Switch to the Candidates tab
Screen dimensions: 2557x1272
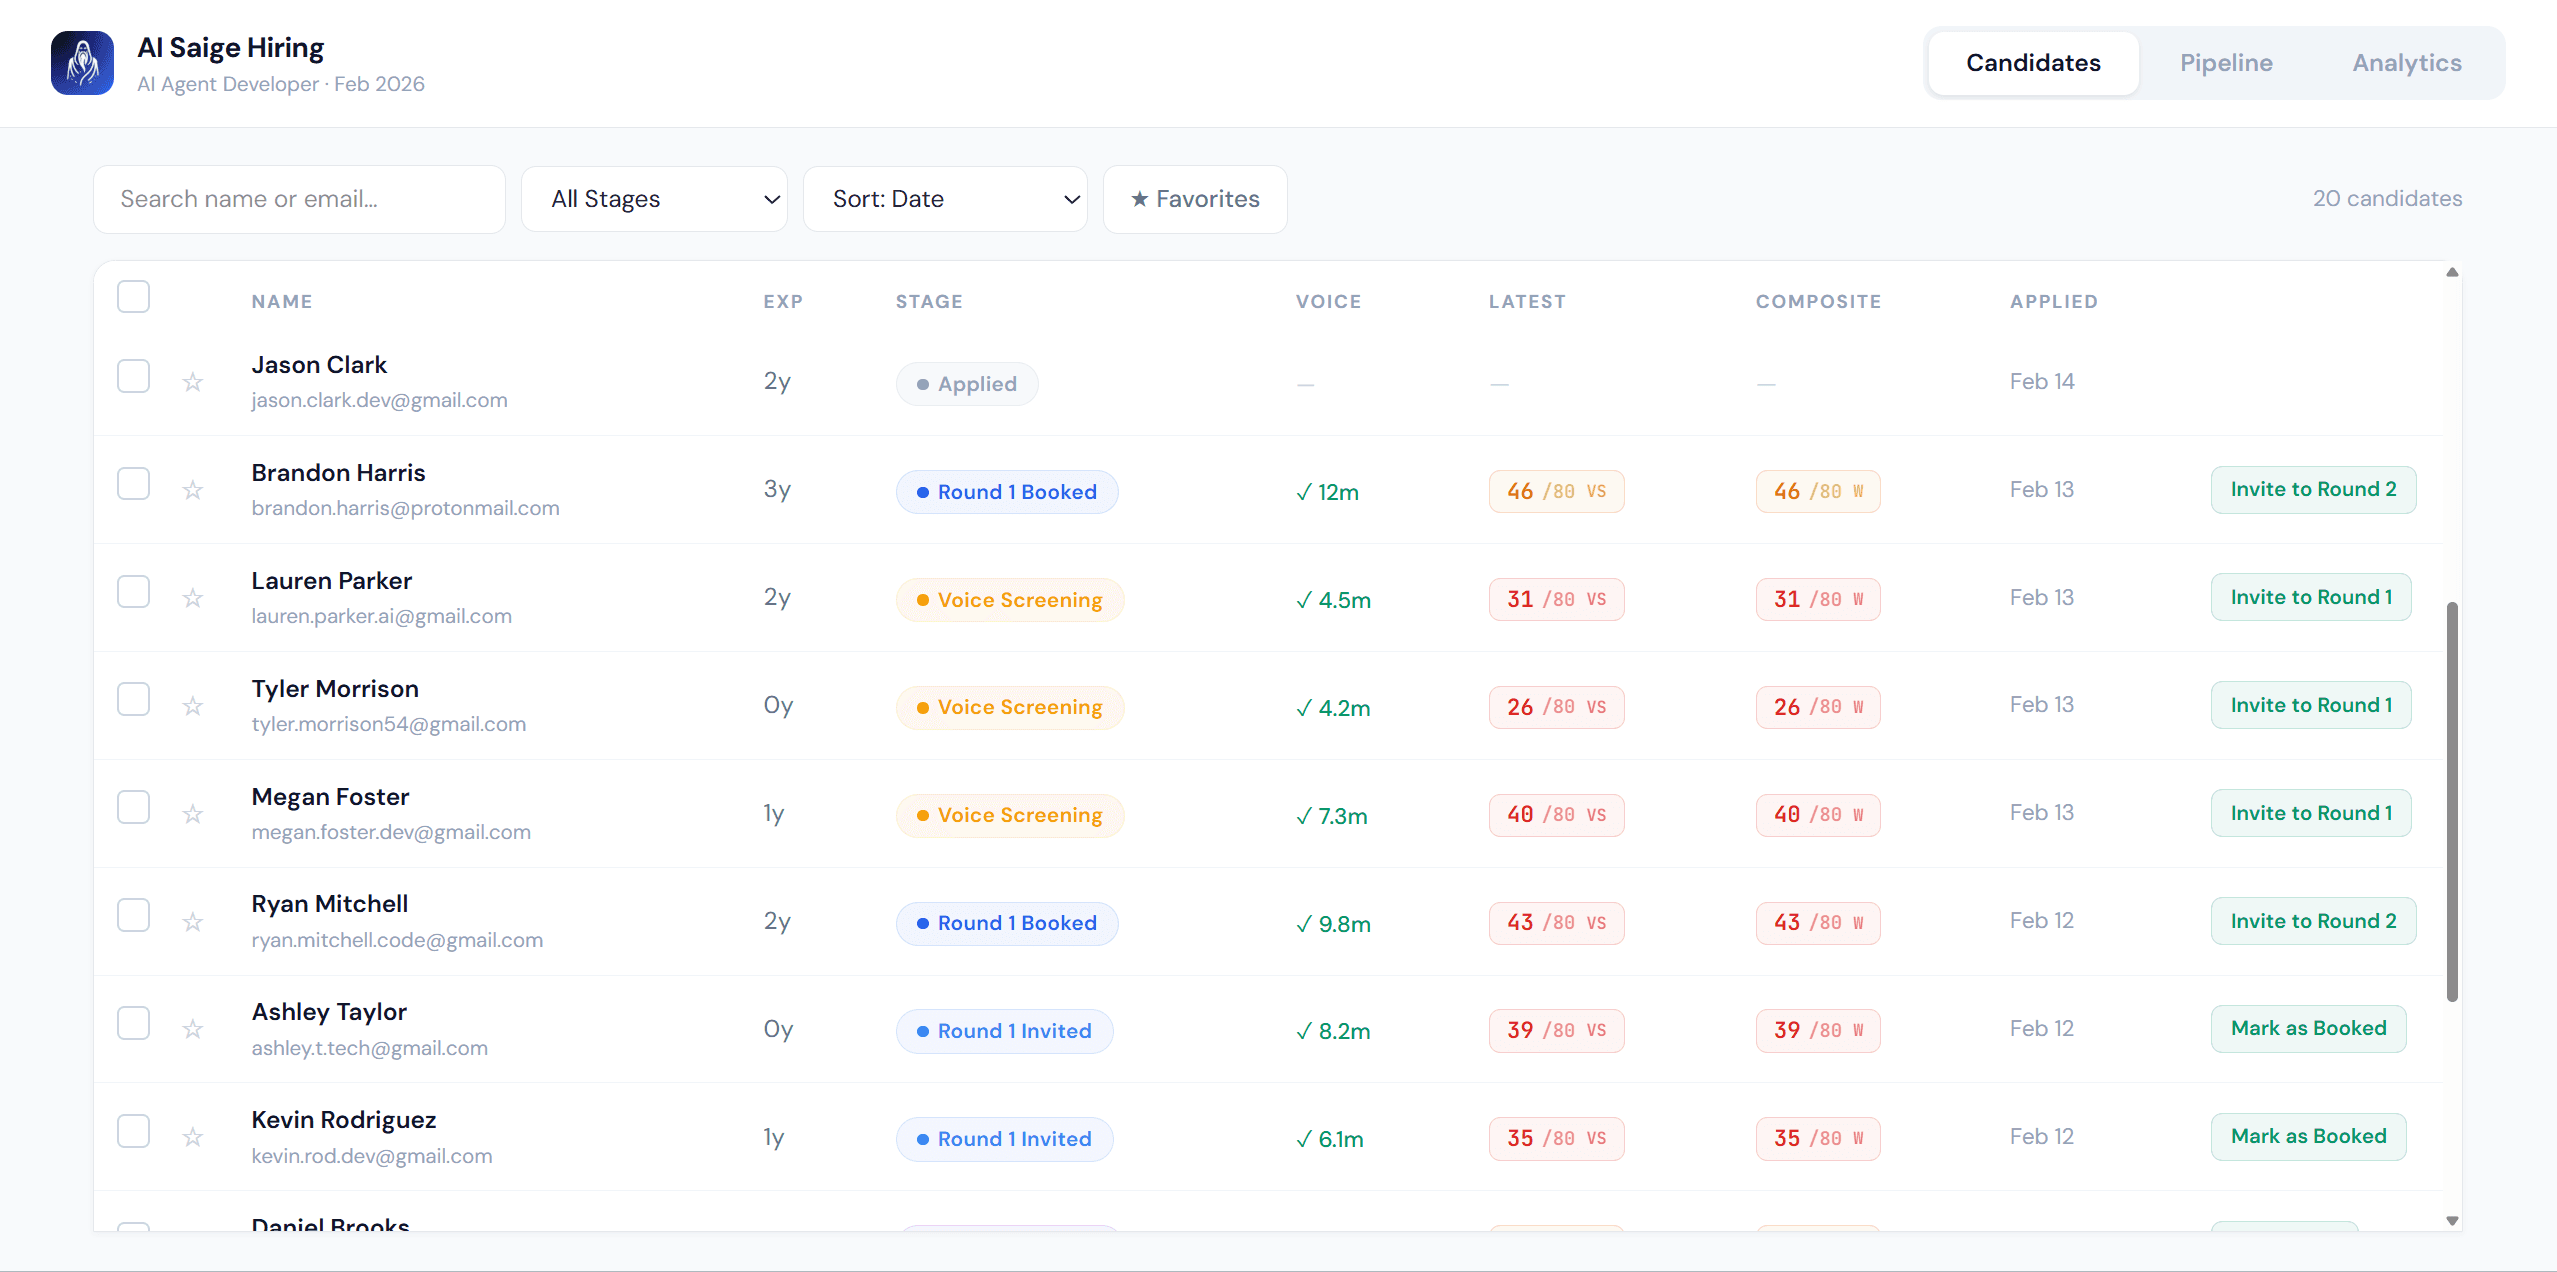[2033, 63]
